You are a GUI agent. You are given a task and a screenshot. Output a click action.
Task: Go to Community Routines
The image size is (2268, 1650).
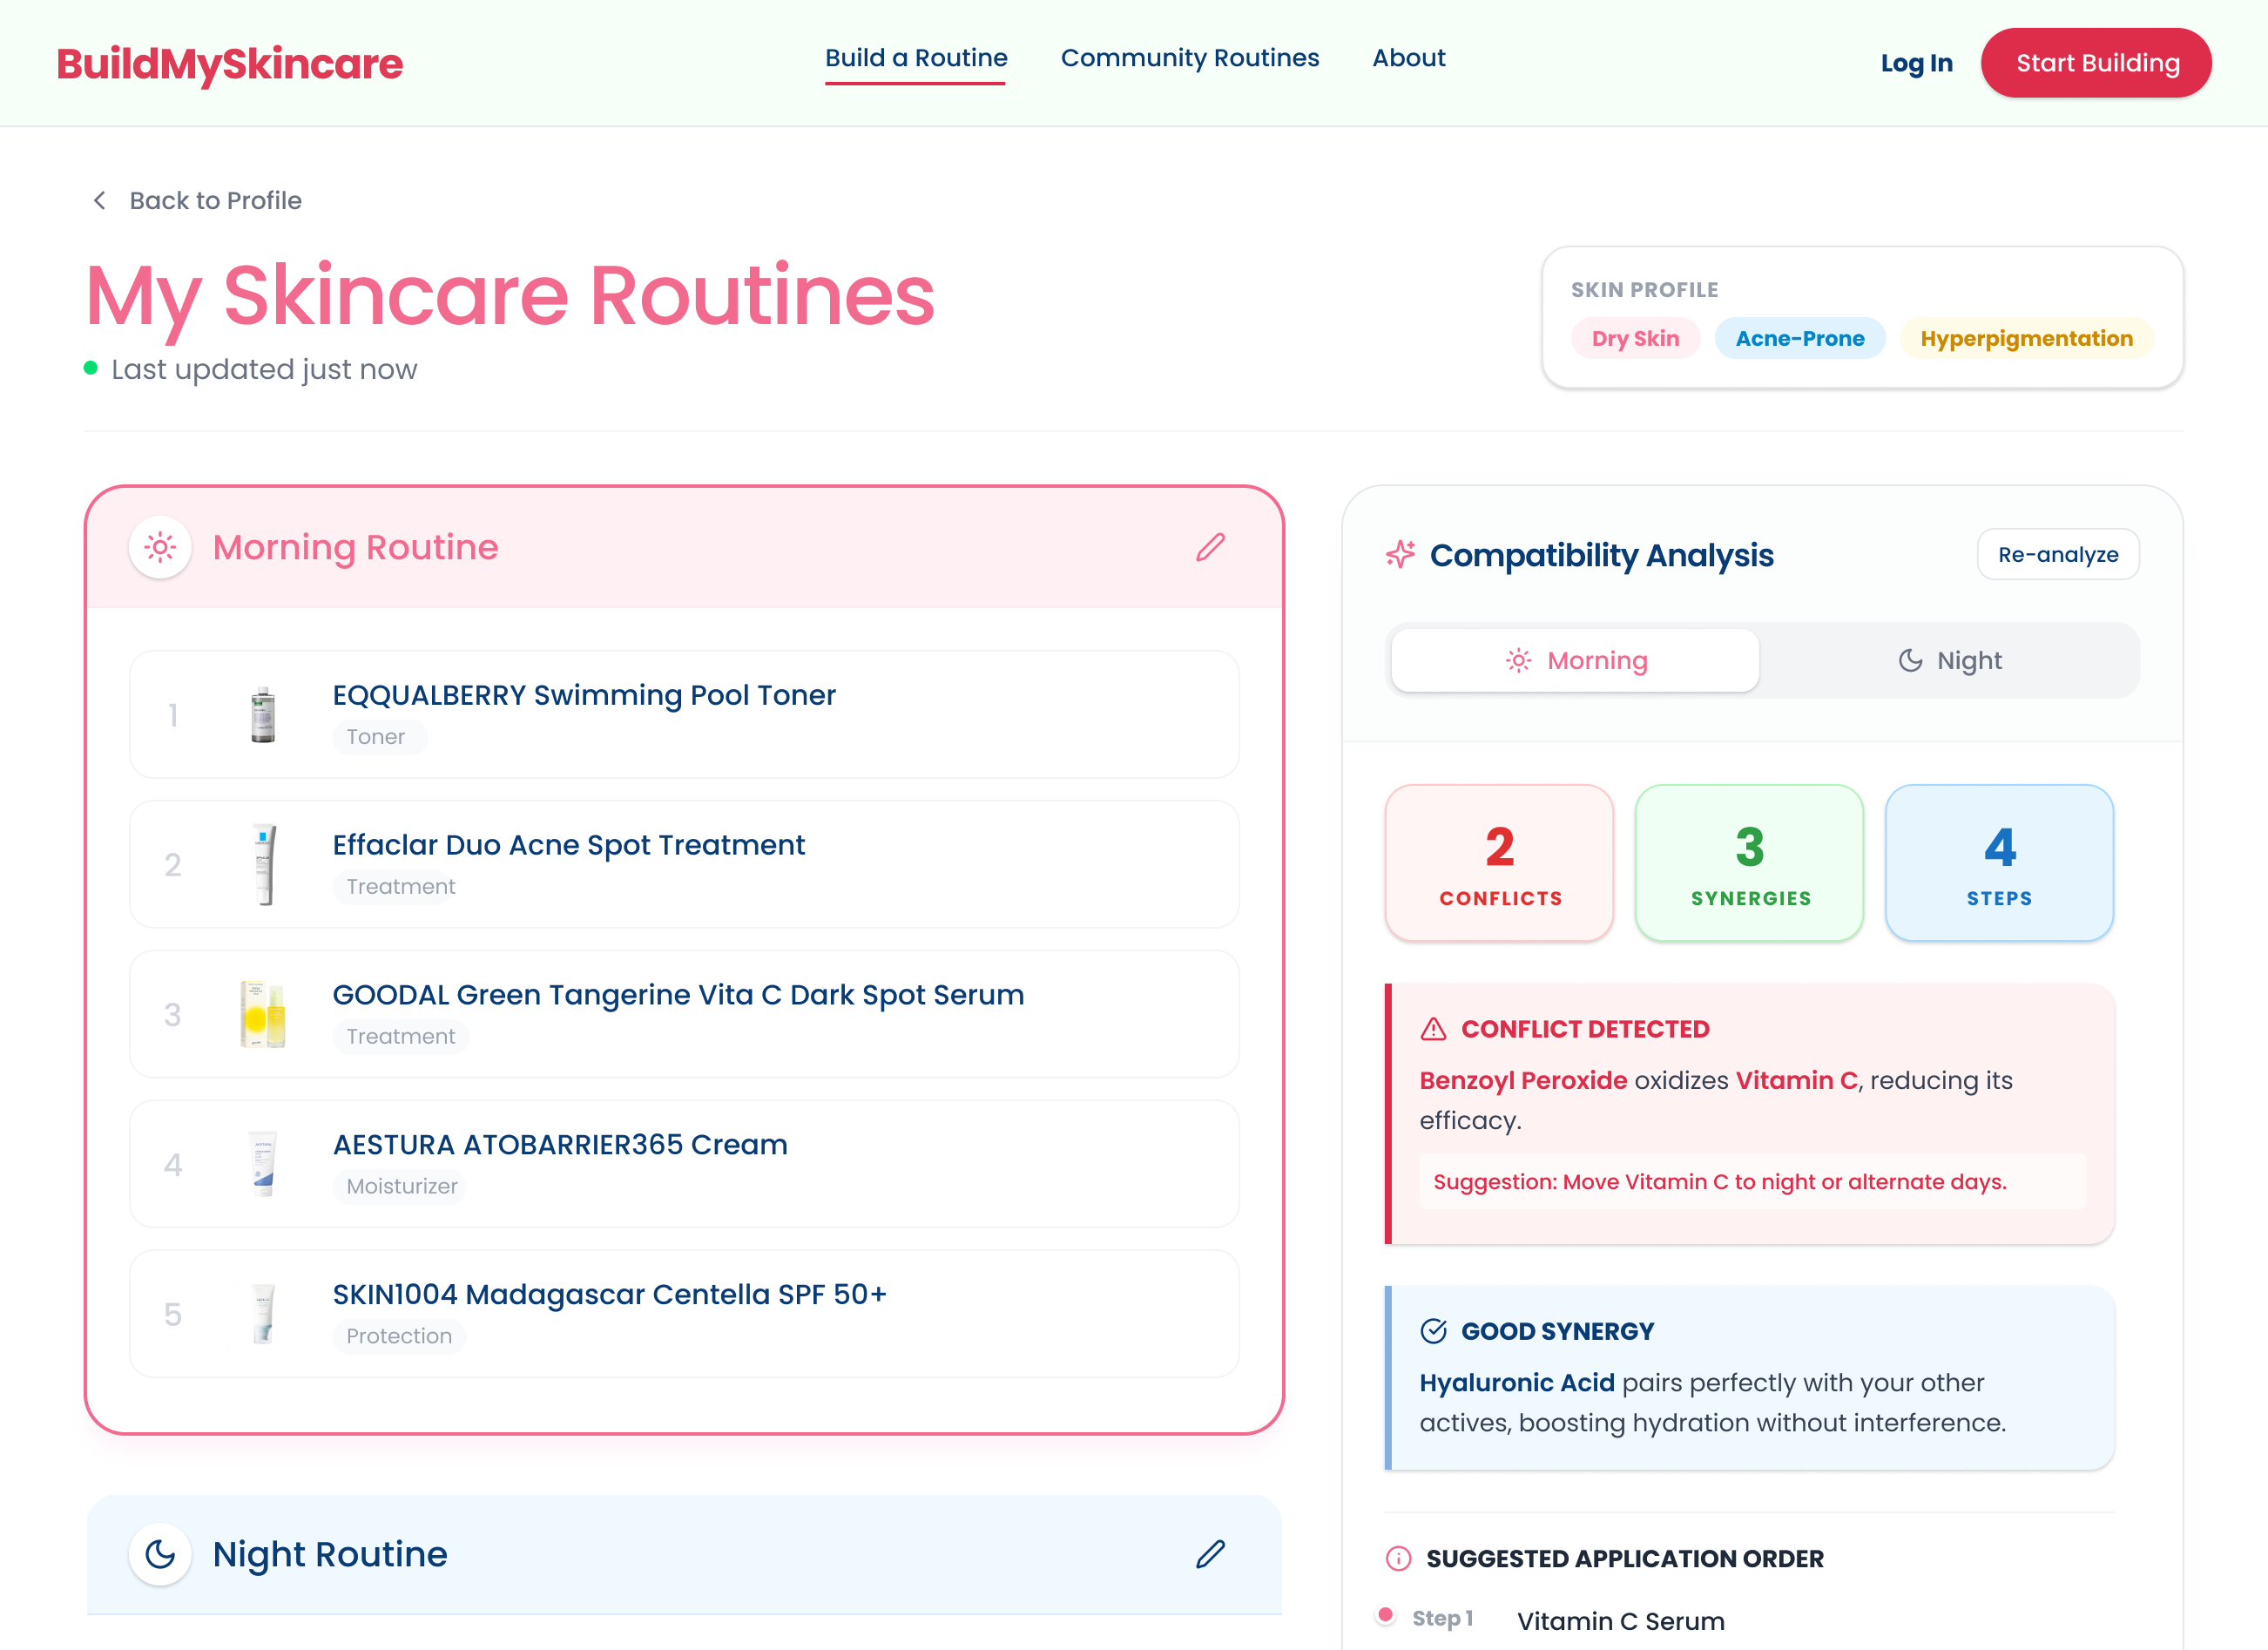pos(1190,58)
